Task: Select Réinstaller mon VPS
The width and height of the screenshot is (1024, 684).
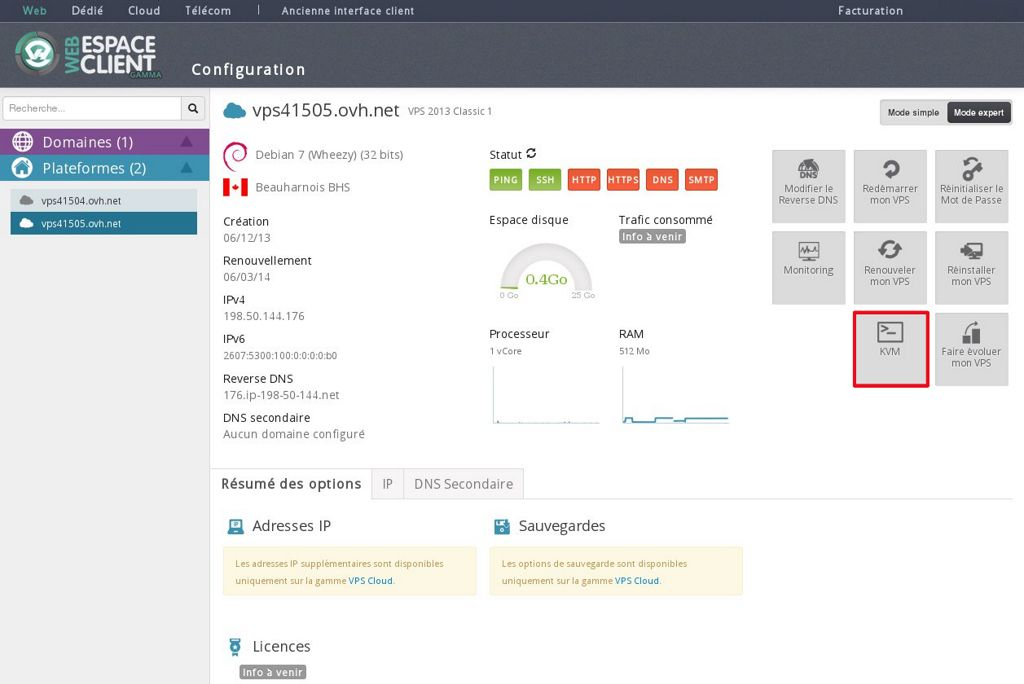Action: coord(971,267)
